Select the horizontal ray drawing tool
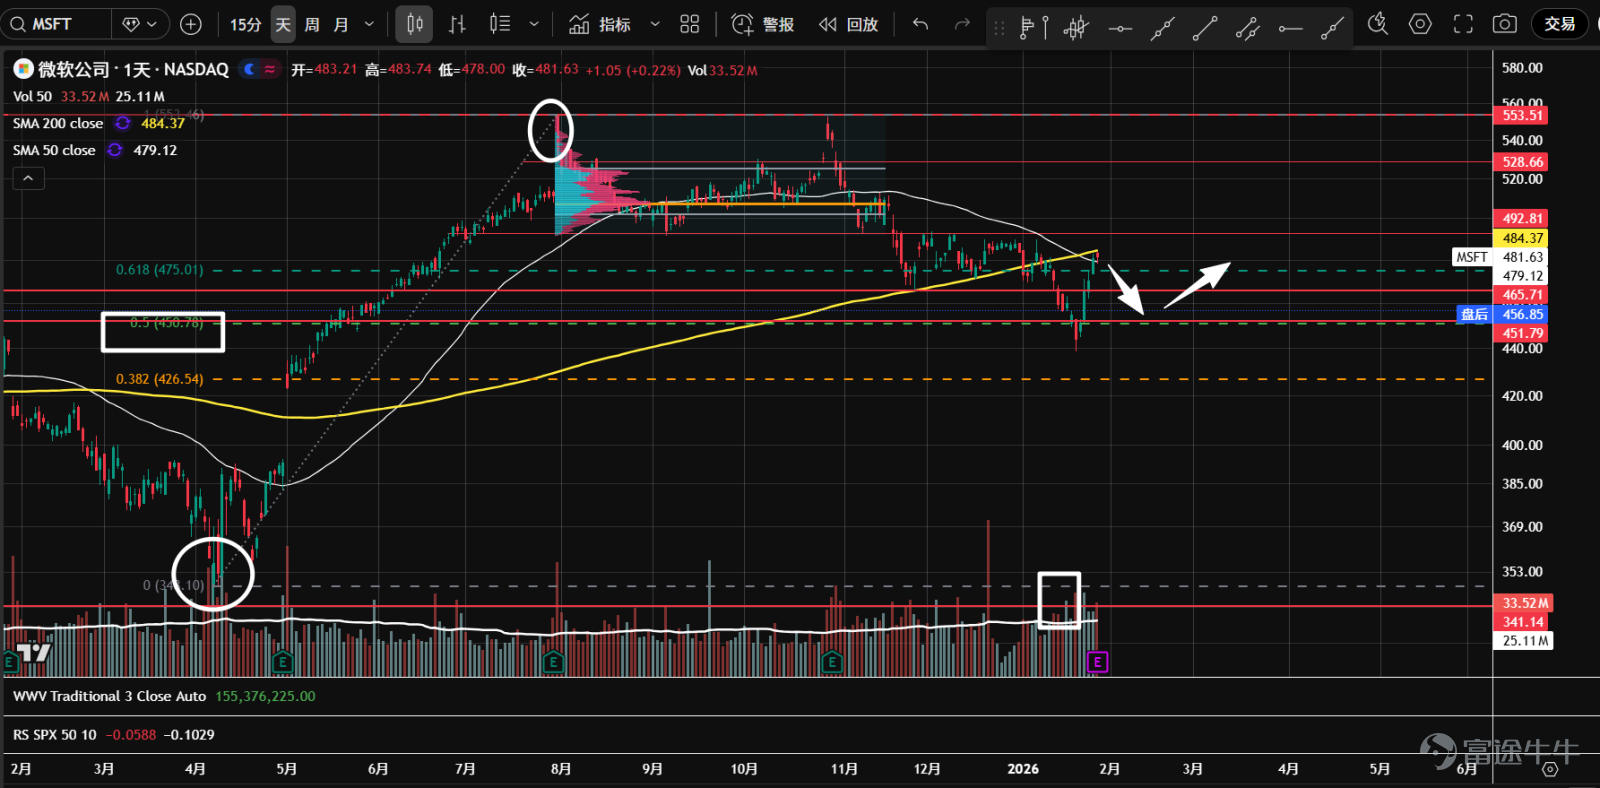 (1290, 27)
